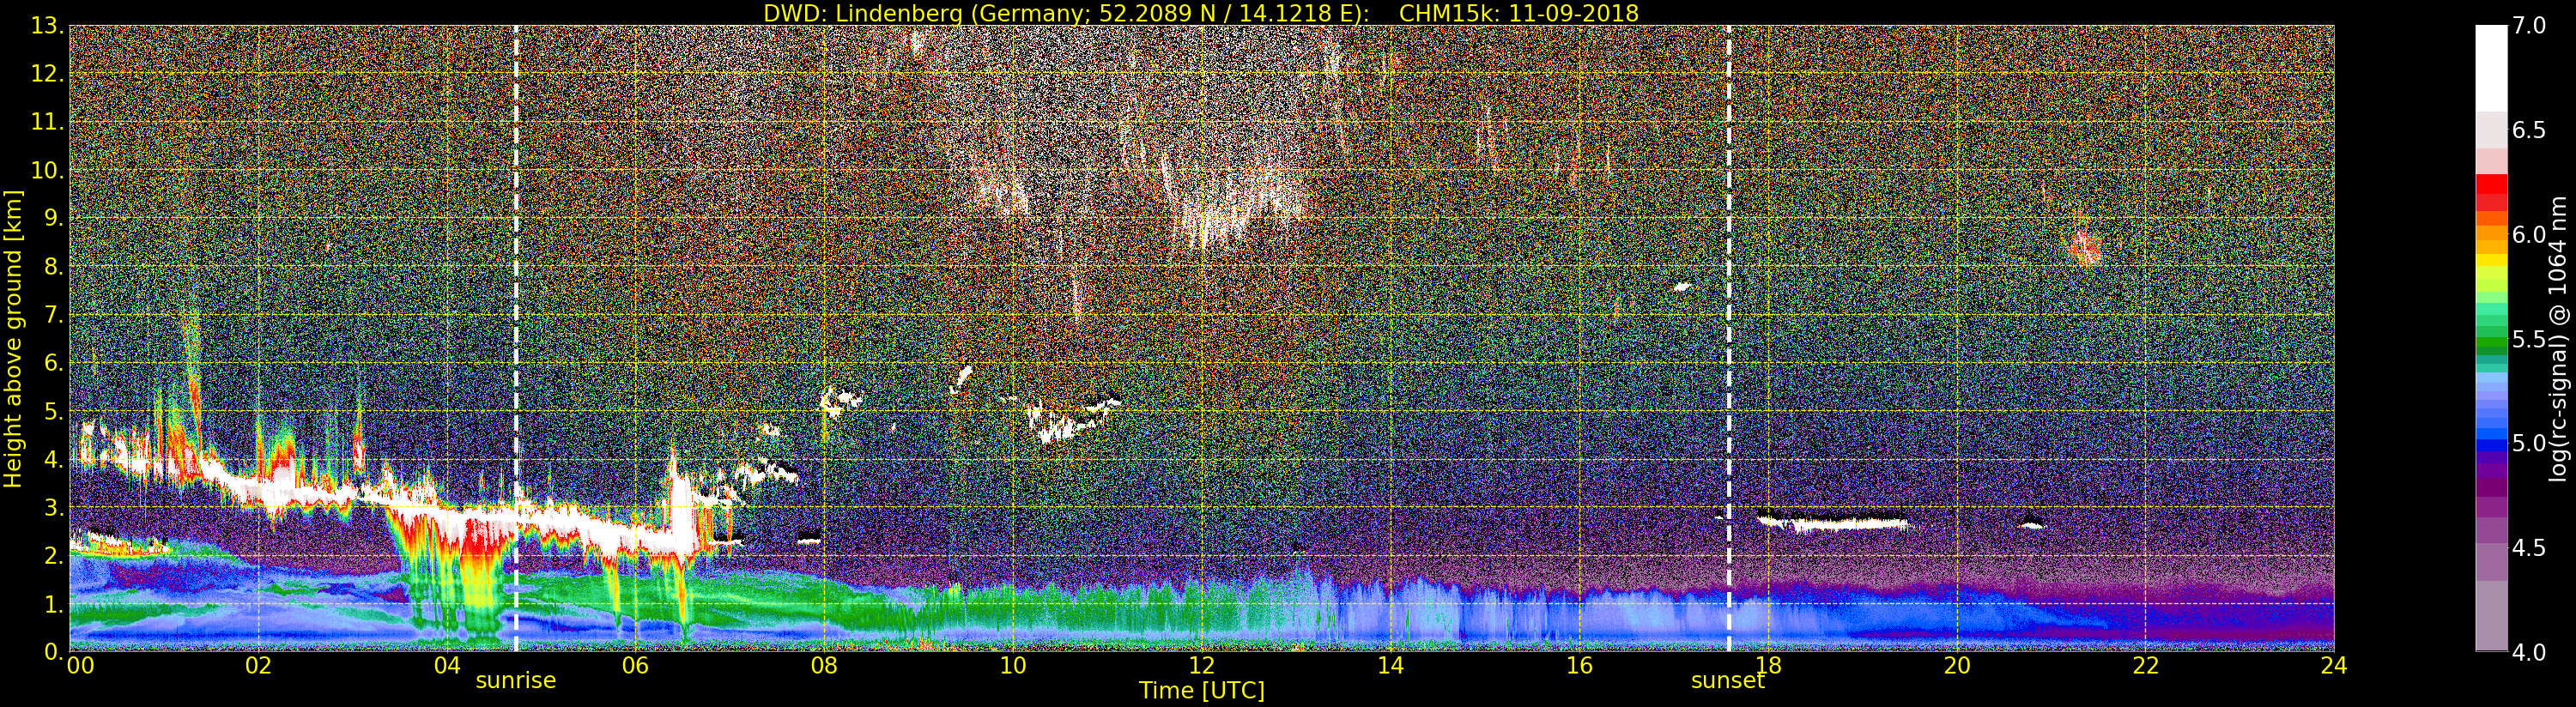The height and width of the screenshot is (707, 2576).
Task: Click the "log(rc-signal) @ 1064 nm" colorbar label
Action: (2558, 339)
